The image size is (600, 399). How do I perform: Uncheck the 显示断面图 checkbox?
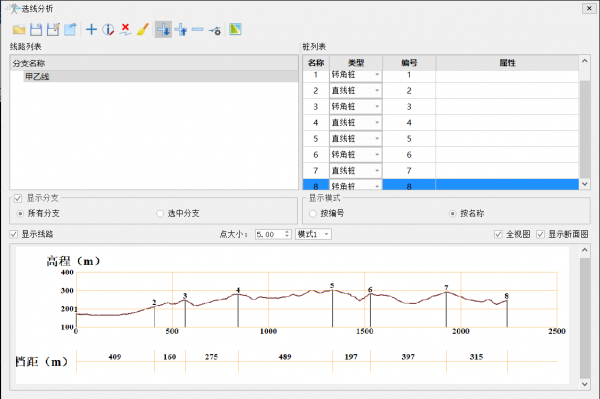[540, 234]
